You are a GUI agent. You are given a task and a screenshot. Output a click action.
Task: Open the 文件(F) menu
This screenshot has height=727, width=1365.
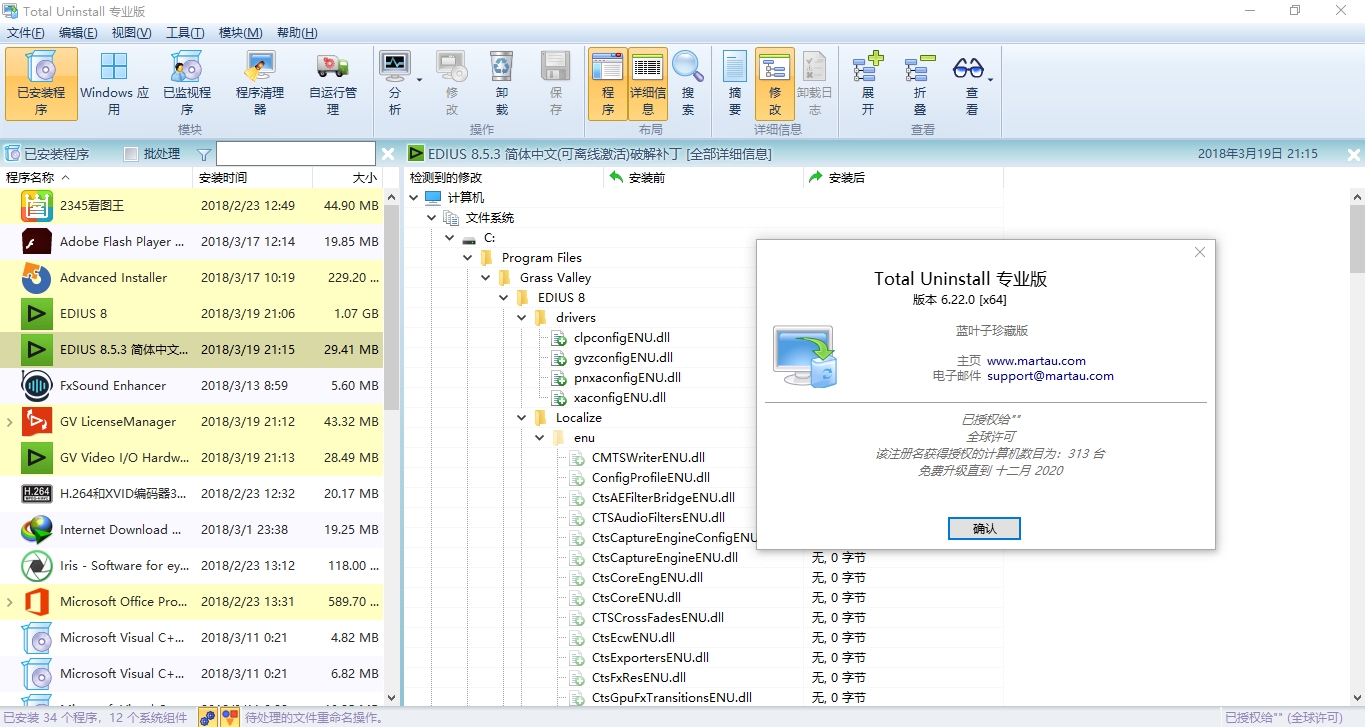pyautogui.click(x=26, y=33)
